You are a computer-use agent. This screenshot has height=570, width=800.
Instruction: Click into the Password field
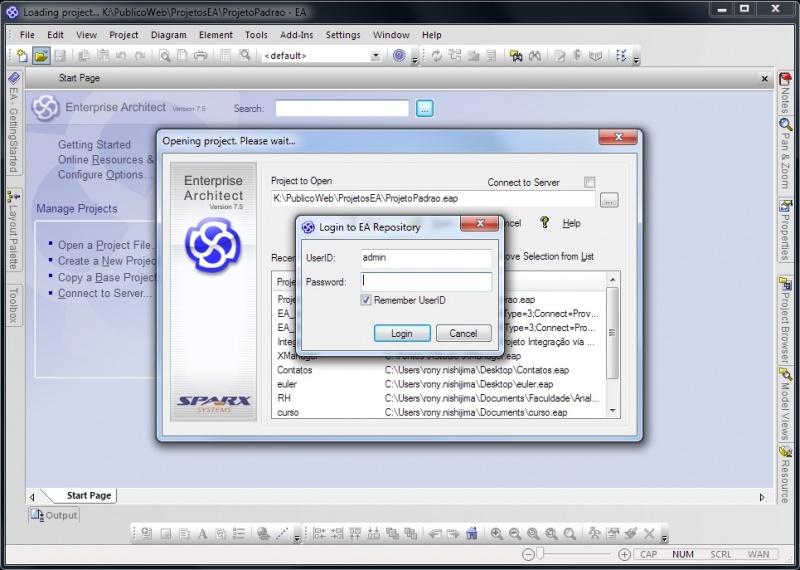[x=426, y=282]
